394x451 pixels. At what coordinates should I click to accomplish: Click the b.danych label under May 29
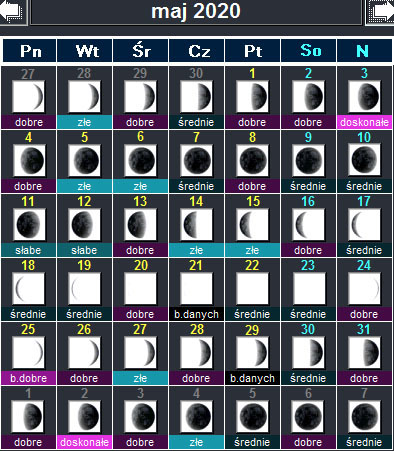(252, 378)
